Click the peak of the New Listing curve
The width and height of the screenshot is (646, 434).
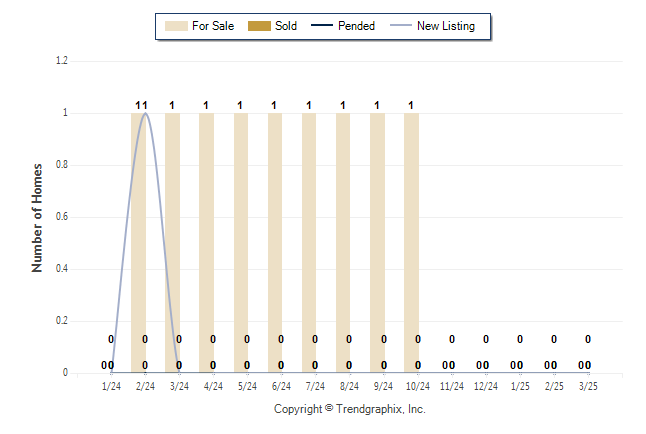click(145, 113)
